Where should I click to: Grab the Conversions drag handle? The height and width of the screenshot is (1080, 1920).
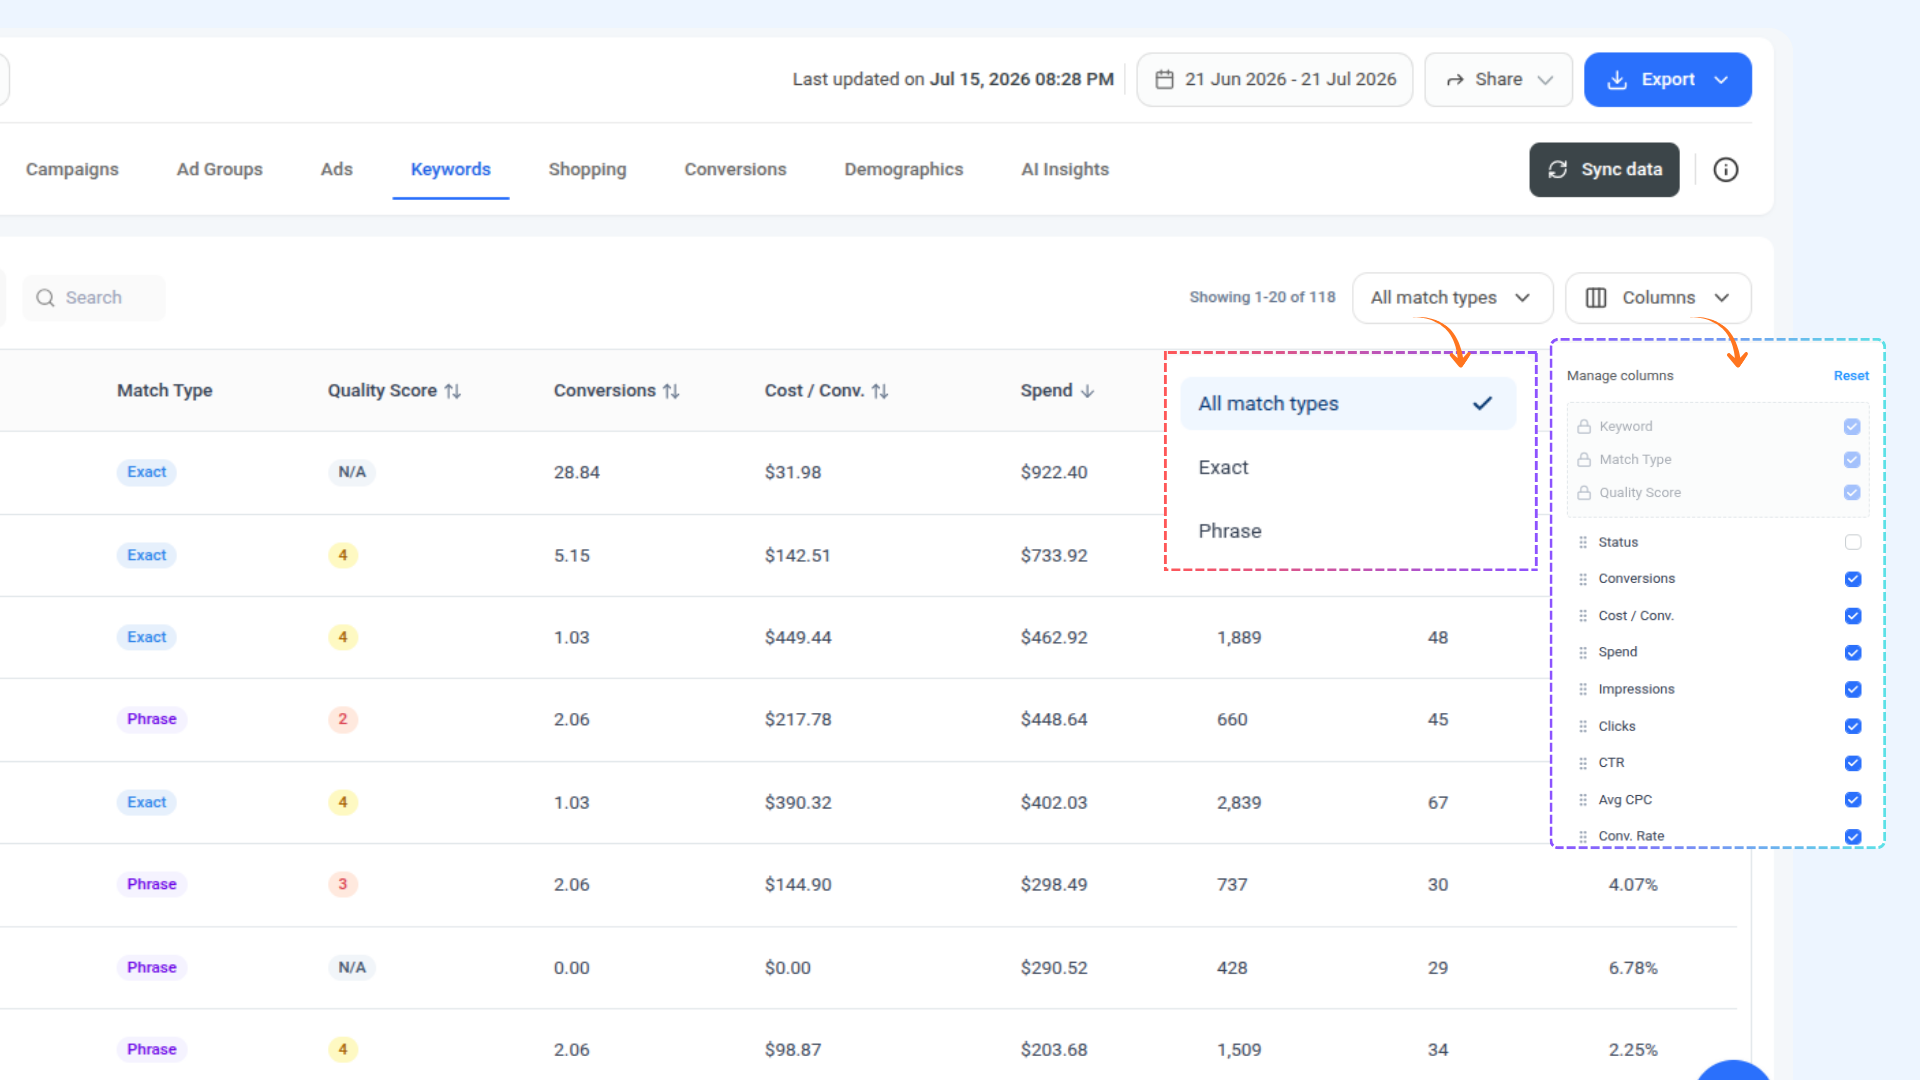(1583, 579)
